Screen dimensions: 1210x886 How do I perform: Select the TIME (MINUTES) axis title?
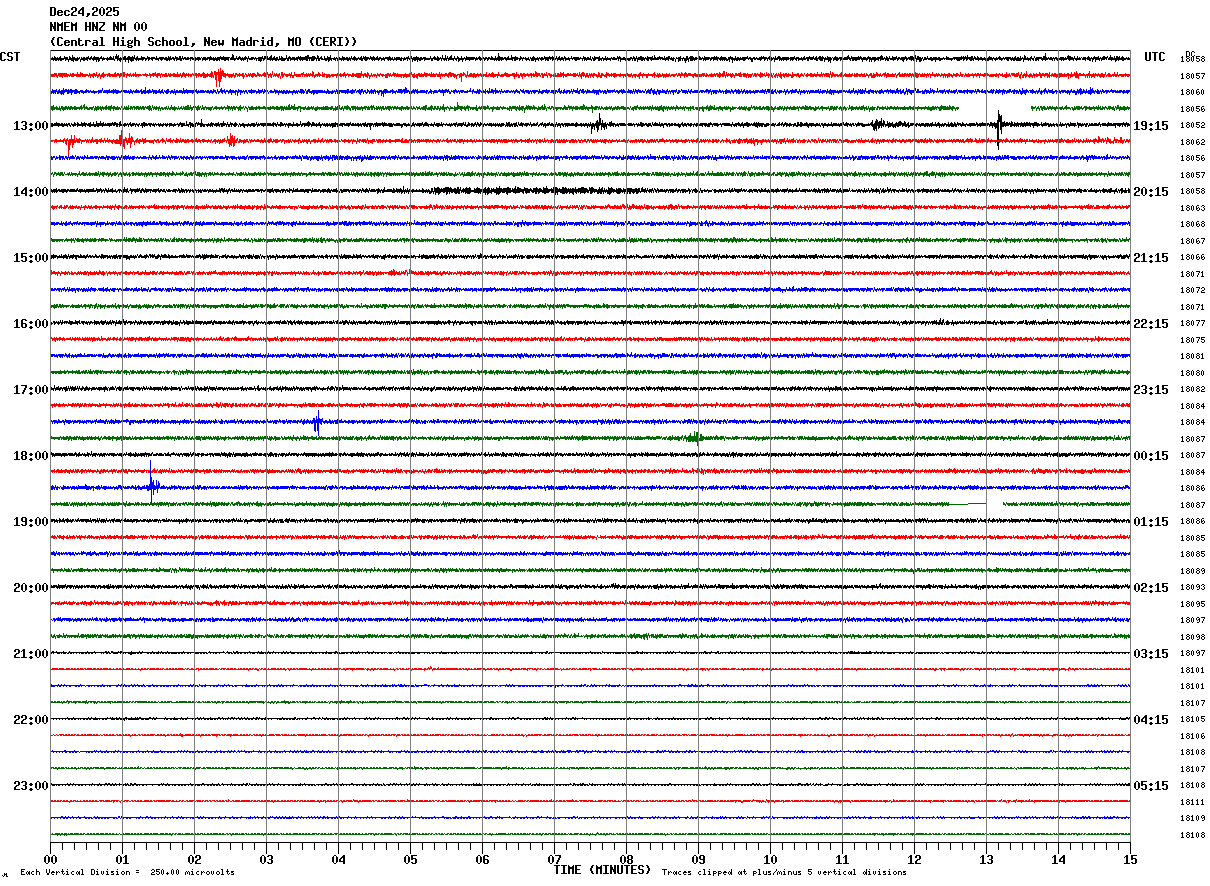pos(602,870)
